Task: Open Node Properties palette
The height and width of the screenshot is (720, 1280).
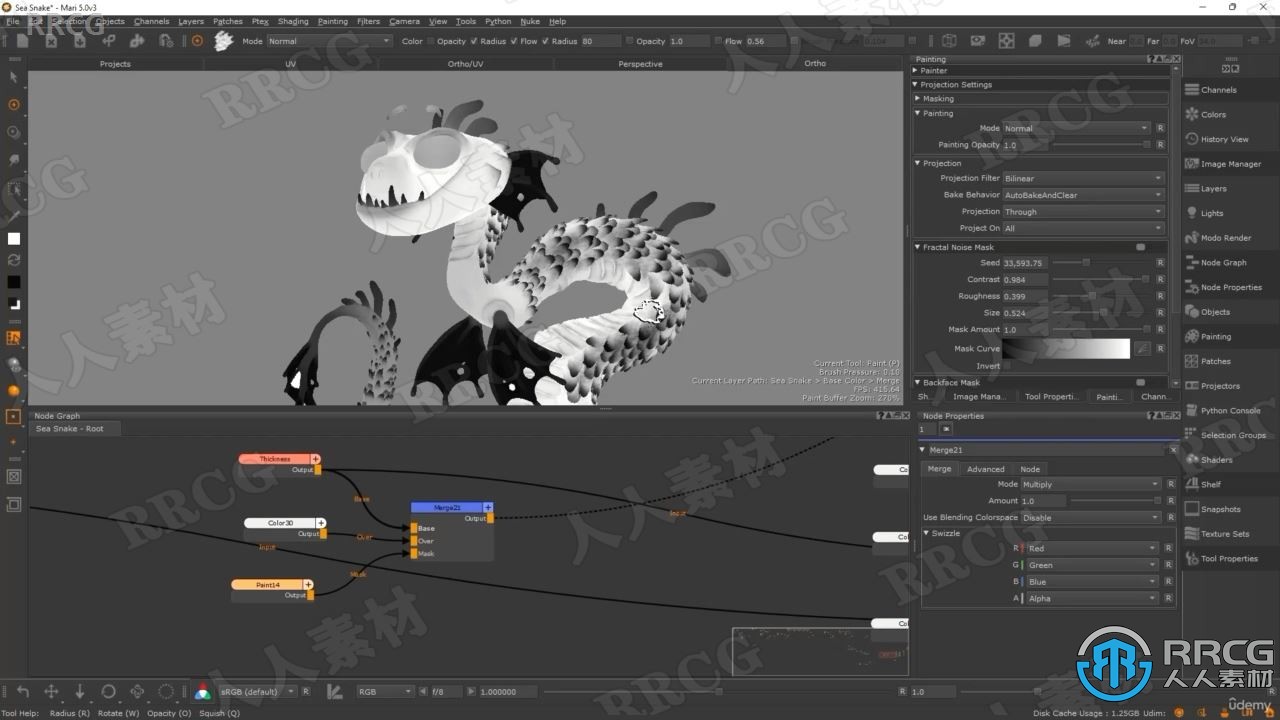Action: point(1192,287)
